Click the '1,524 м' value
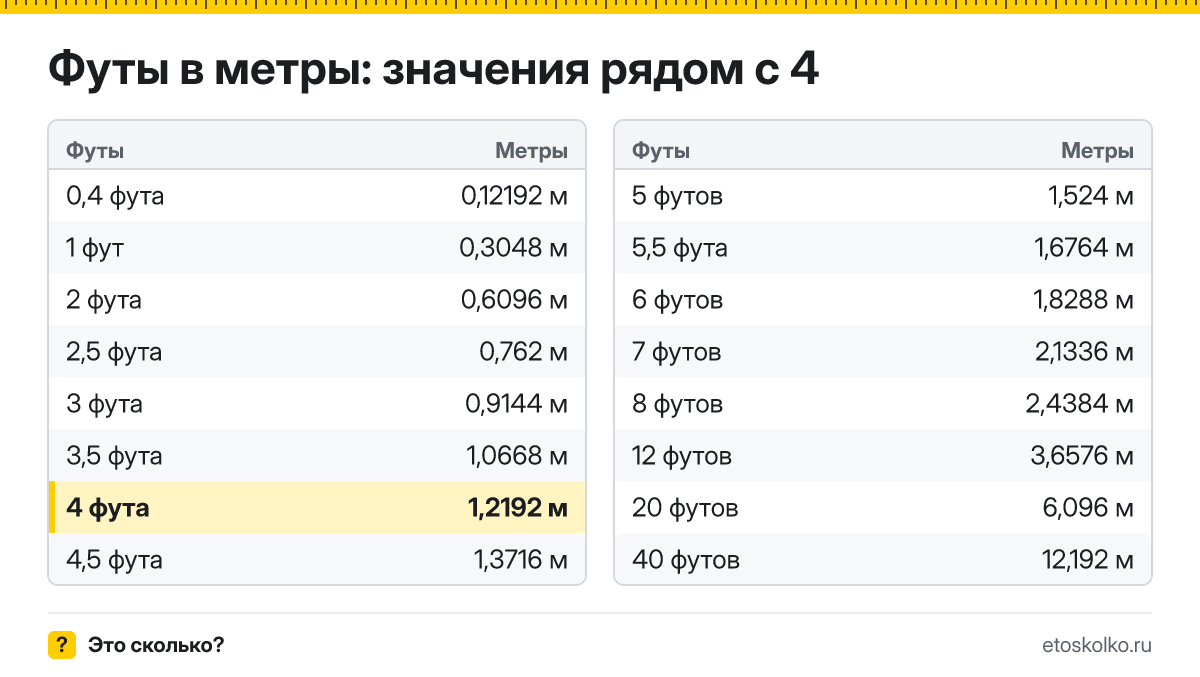The width and height of the screenshot is (1200, 677). (x=1091, y=196)
